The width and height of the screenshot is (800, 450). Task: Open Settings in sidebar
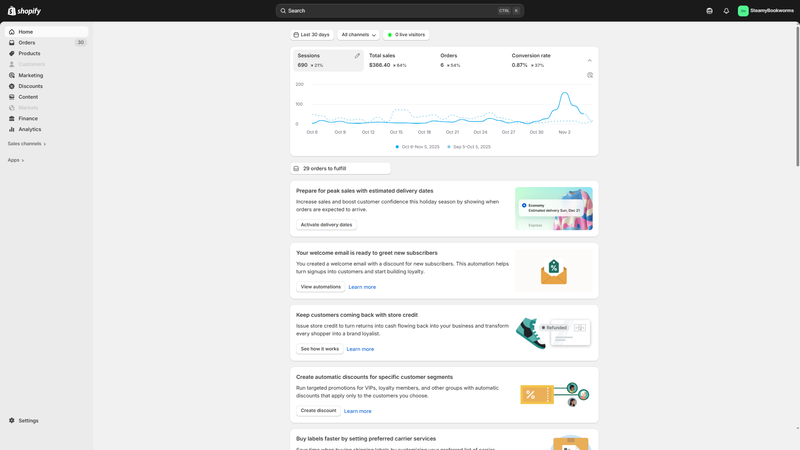(46, 421)
